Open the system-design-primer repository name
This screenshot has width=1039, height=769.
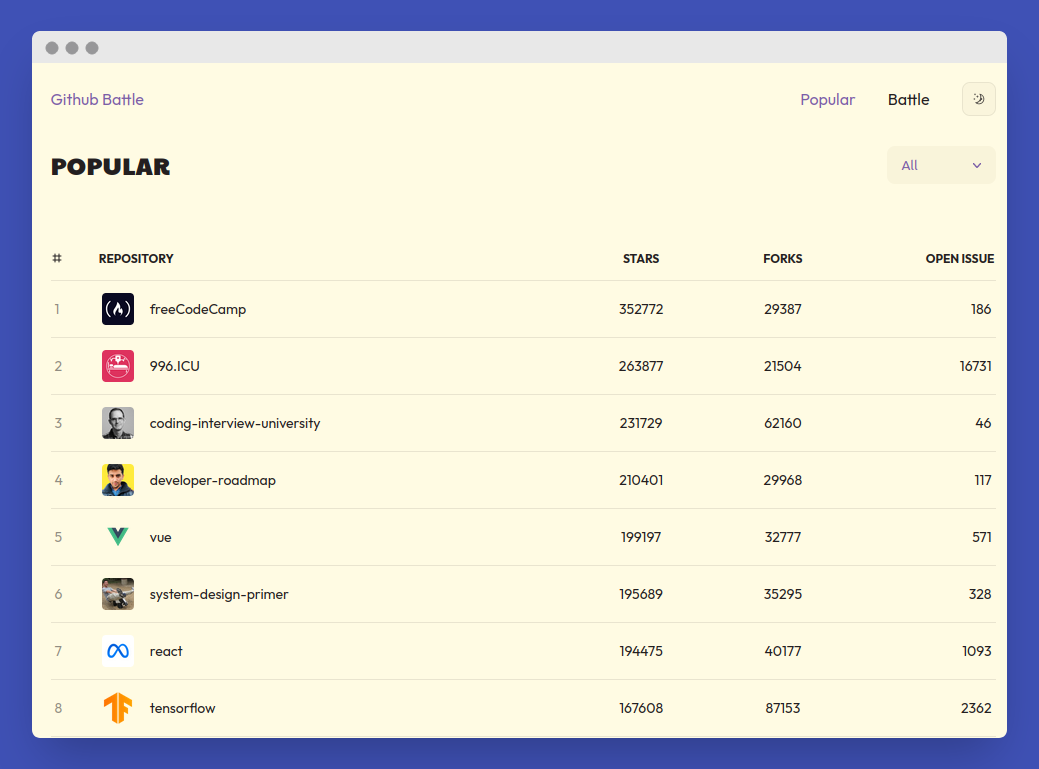point(219,594)
